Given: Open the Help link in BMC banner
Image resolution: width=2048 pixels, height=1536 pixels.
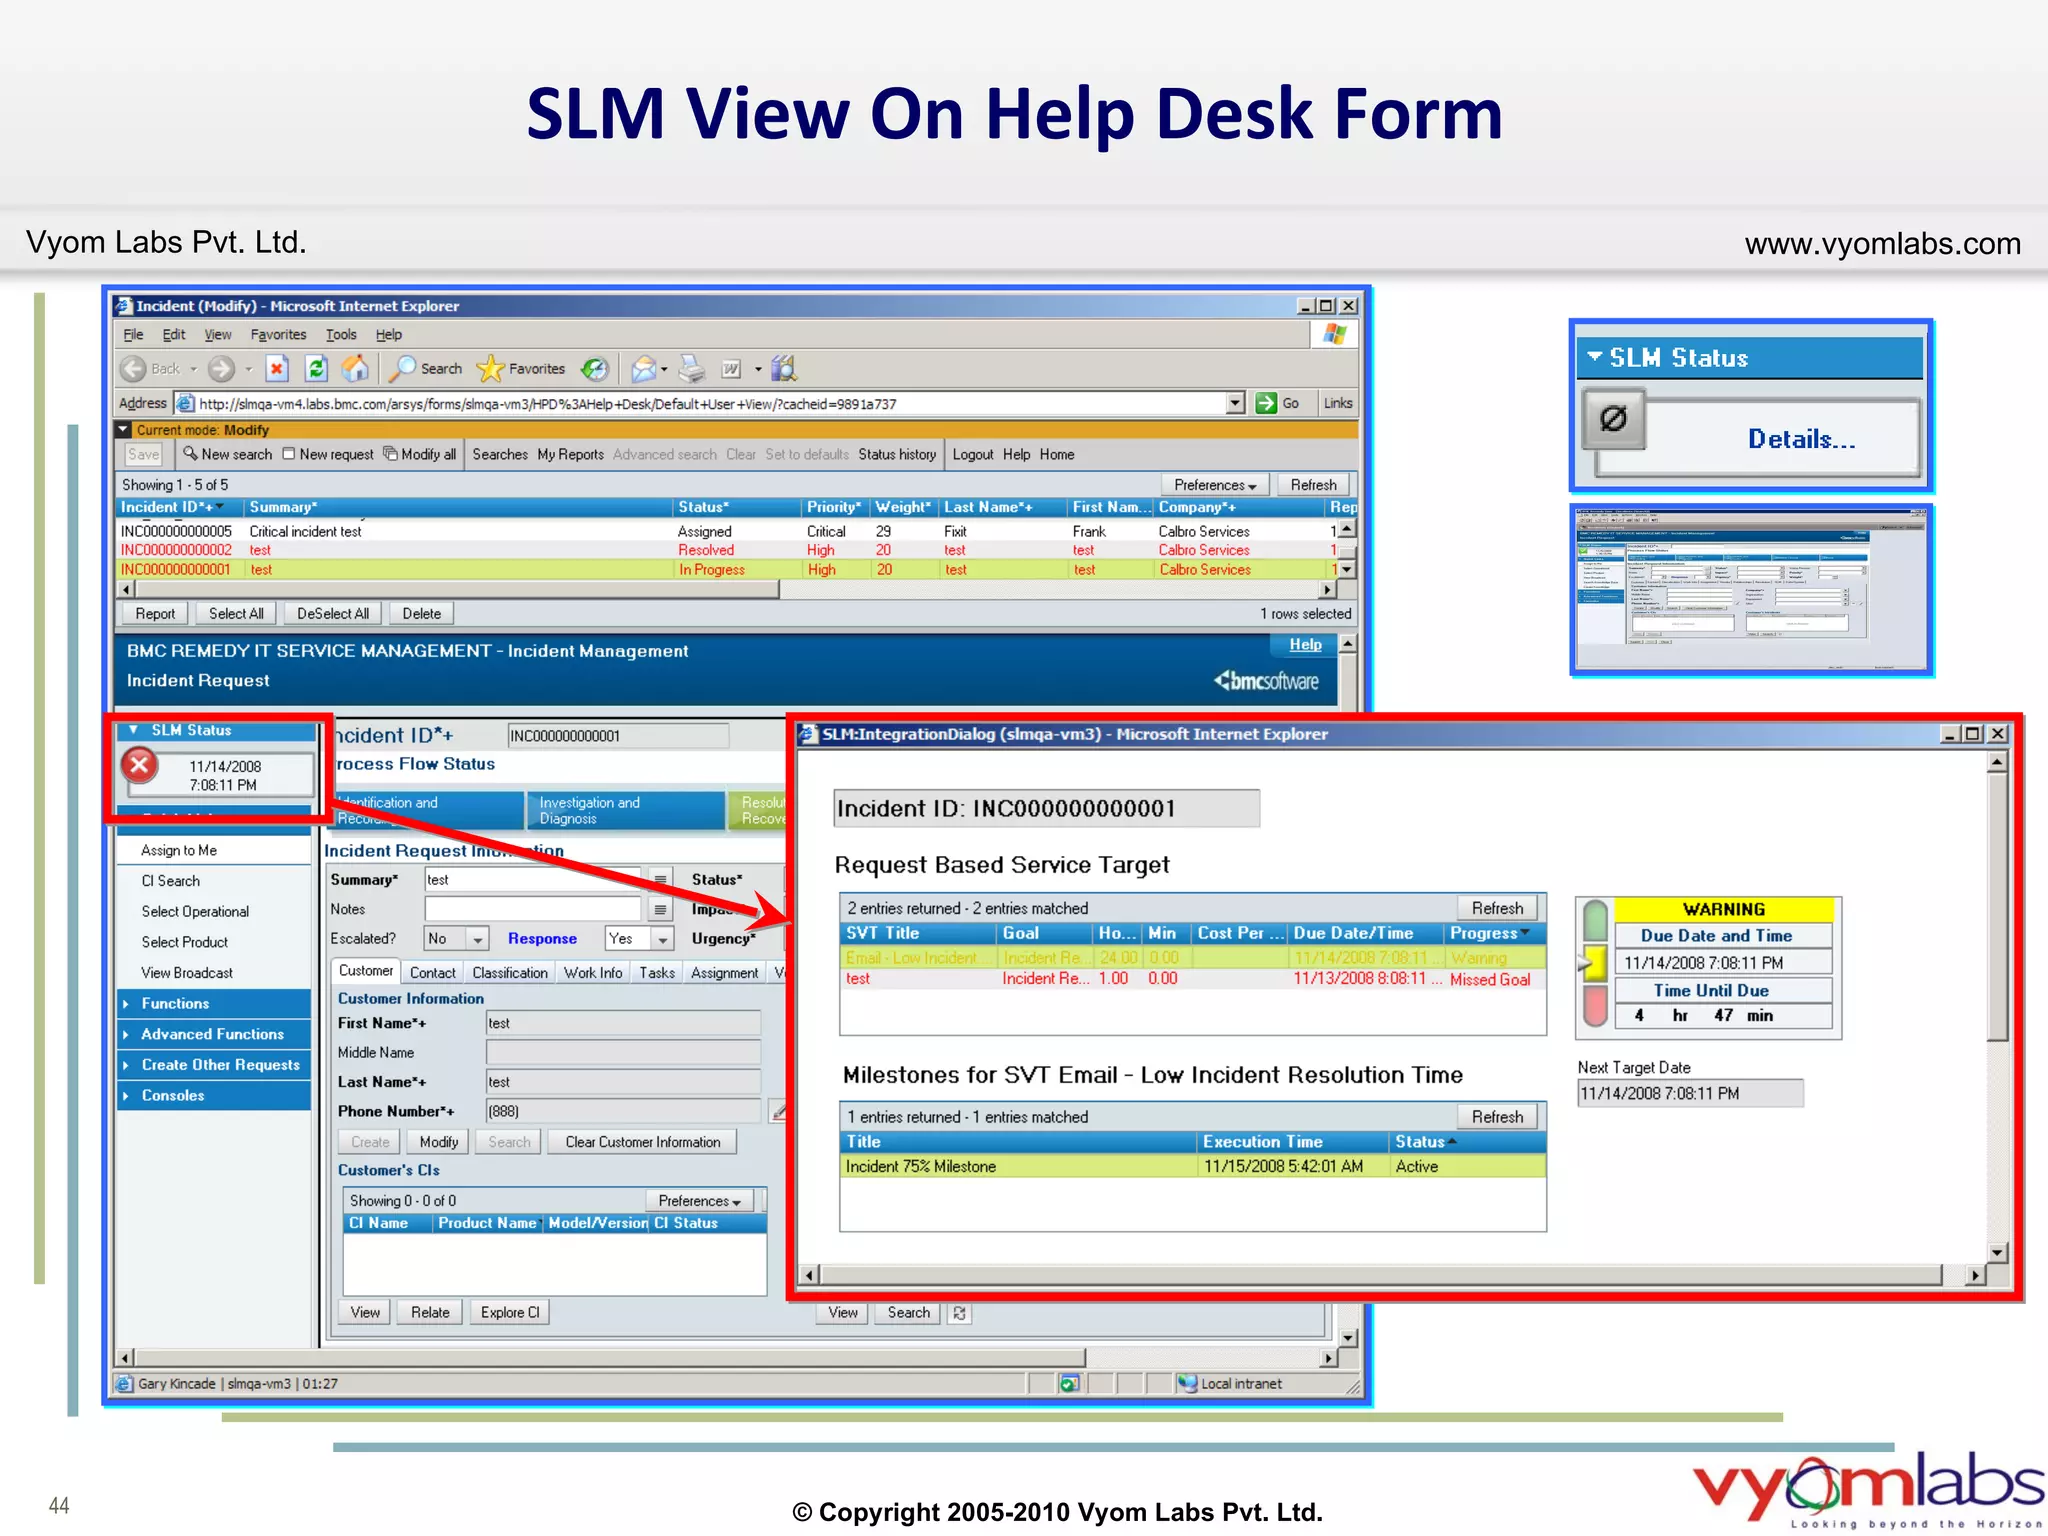Looking at the screenshot, I should pyautogui.click(x=1305, y=645).
